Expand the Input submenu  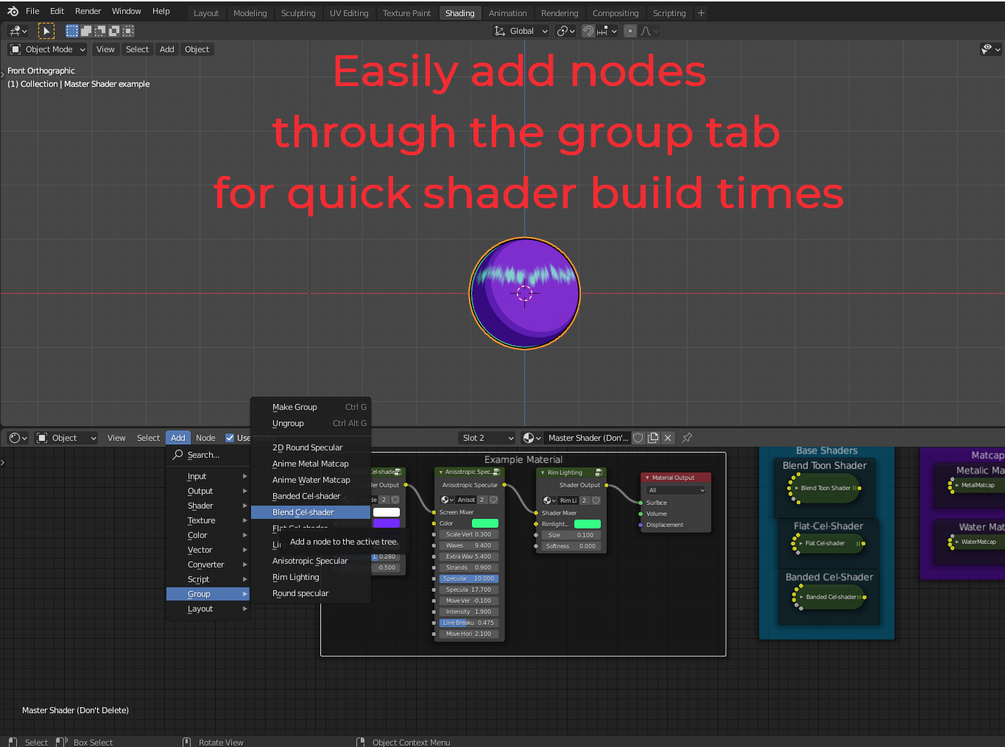[x=208, y=476]
